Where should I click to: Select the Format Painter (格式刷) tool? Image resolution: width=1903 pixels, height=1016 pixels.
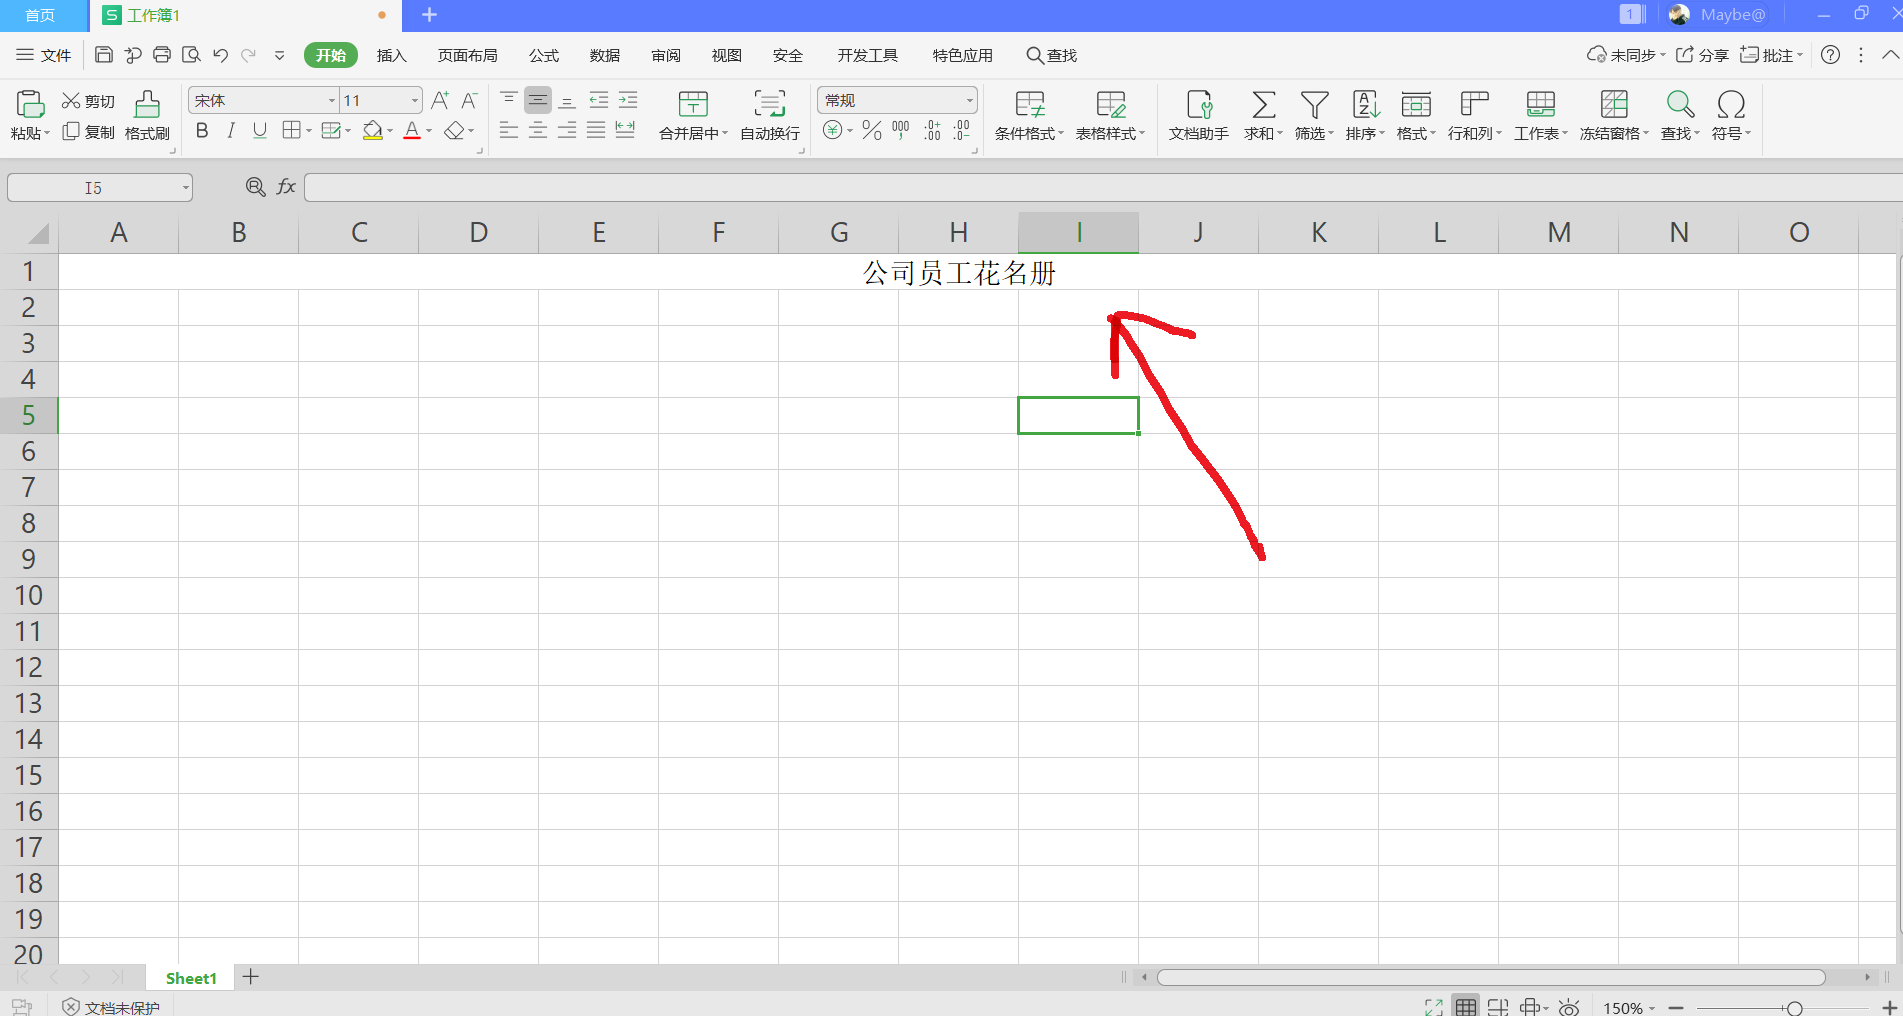(x=147, y=115)
